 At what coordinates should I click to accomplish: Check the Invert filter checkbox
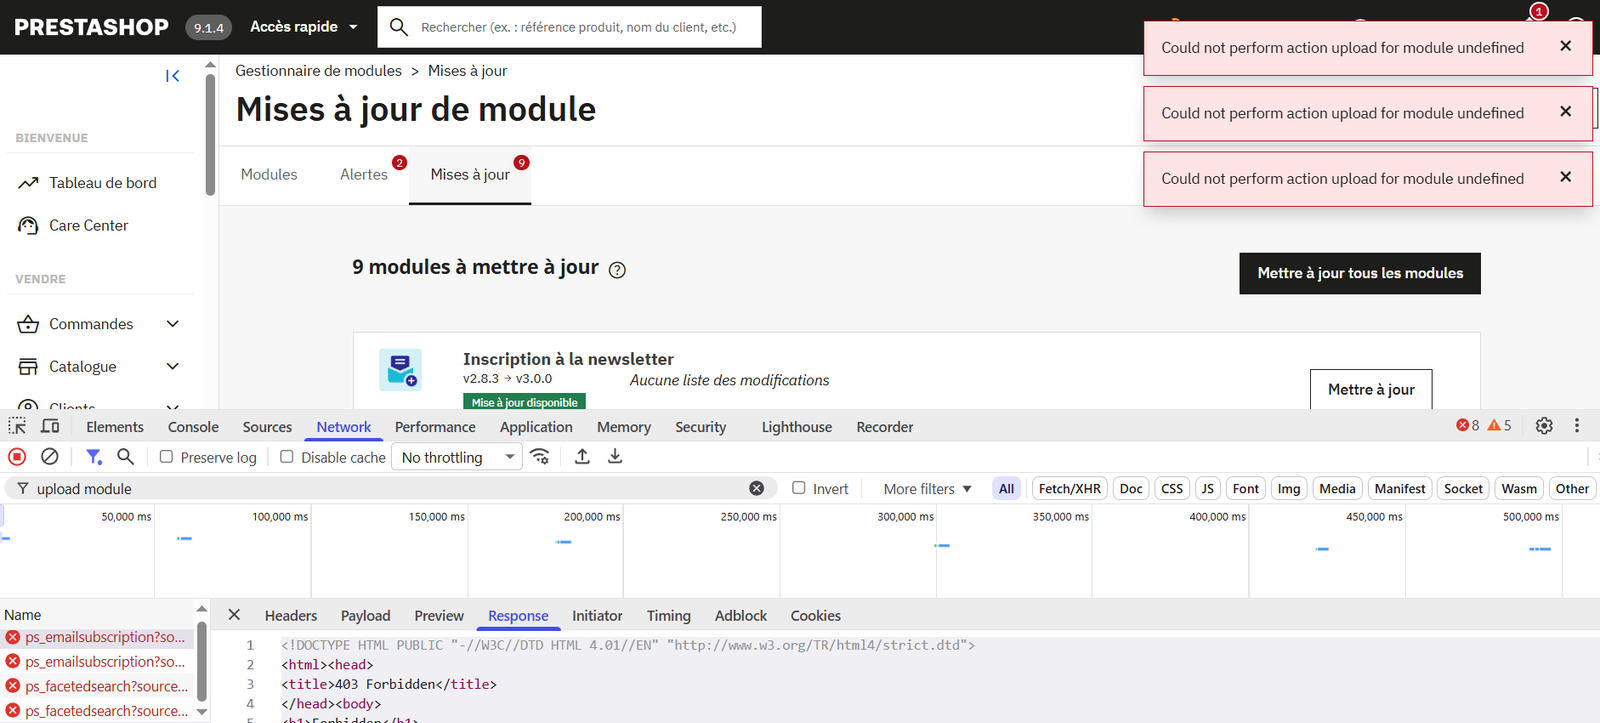pyautogui.click(x=799, y=488)
